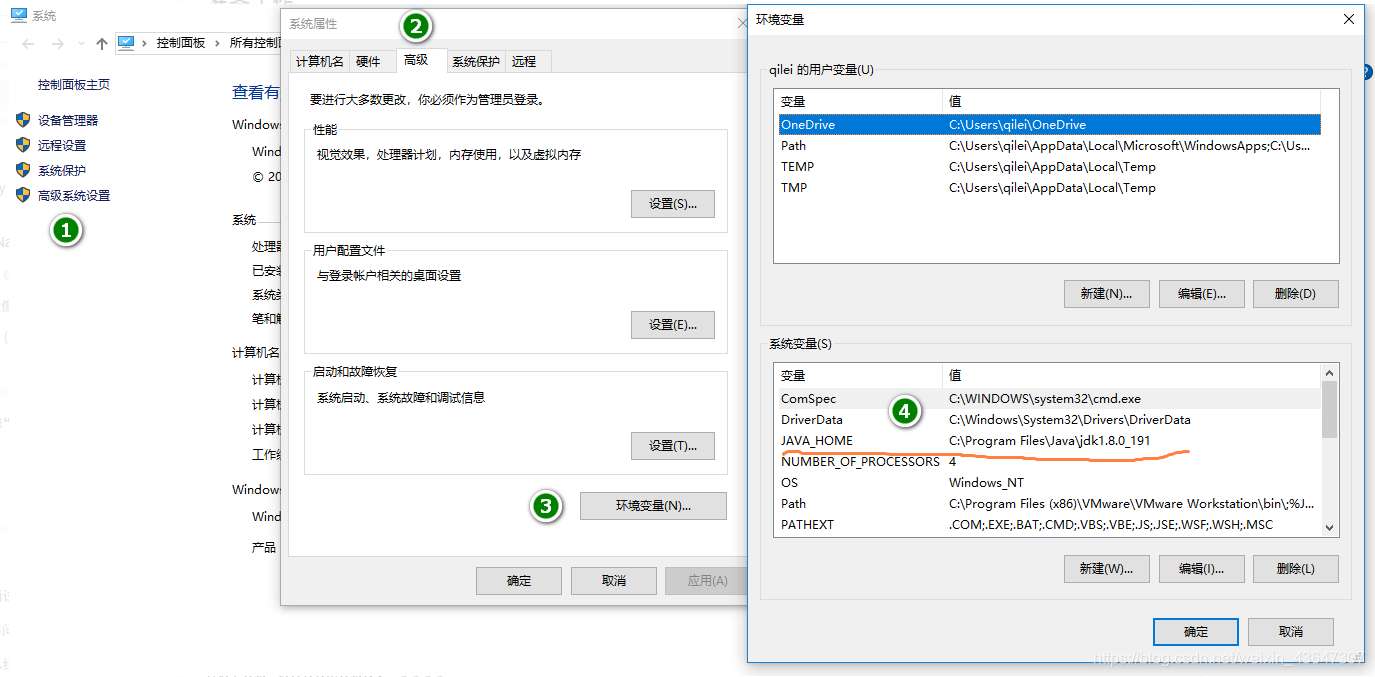Open 远程设置 link

click(x=62, y=145)
